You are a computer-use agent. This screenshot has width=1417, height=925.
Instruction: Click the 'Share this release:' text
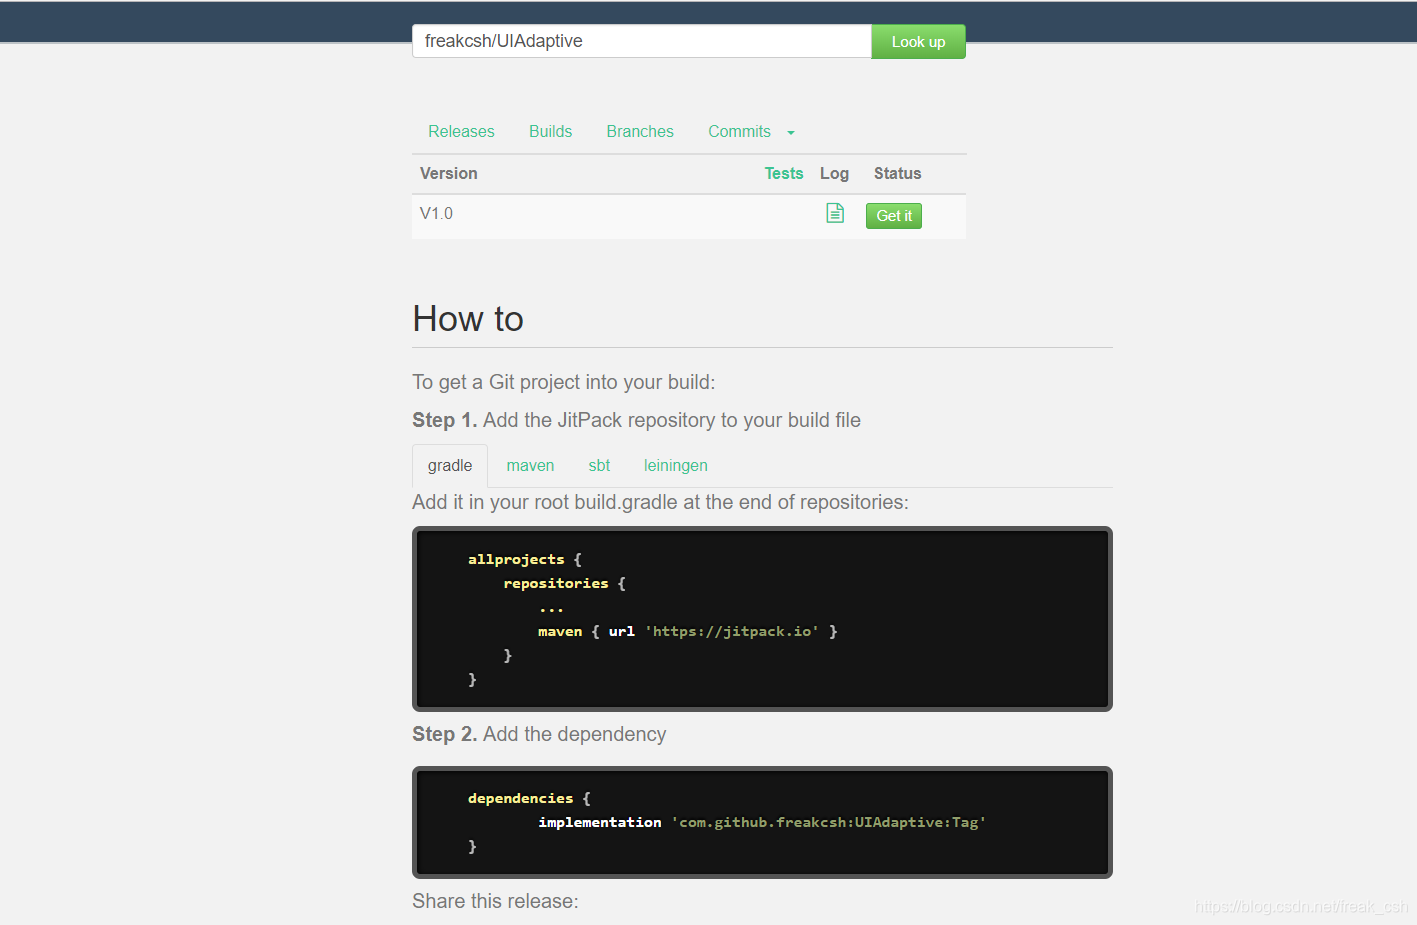495,902
